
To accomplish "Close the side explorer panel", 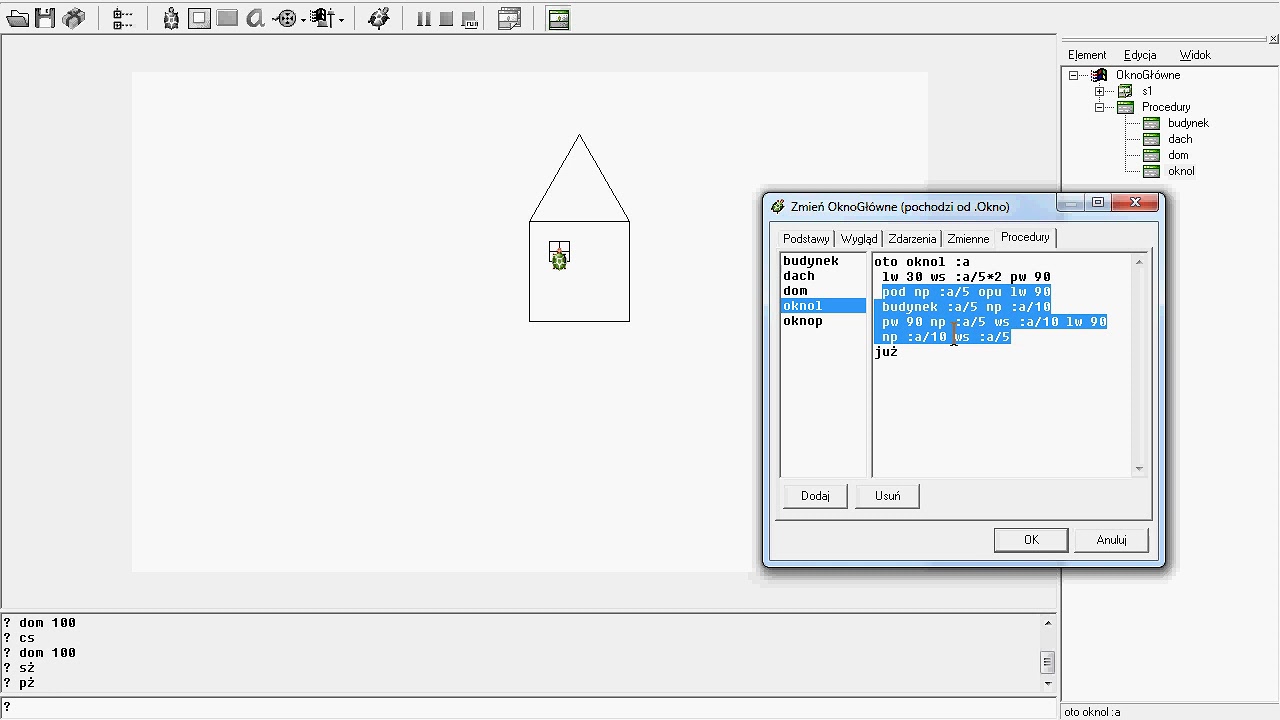I will coord(1273,39).
